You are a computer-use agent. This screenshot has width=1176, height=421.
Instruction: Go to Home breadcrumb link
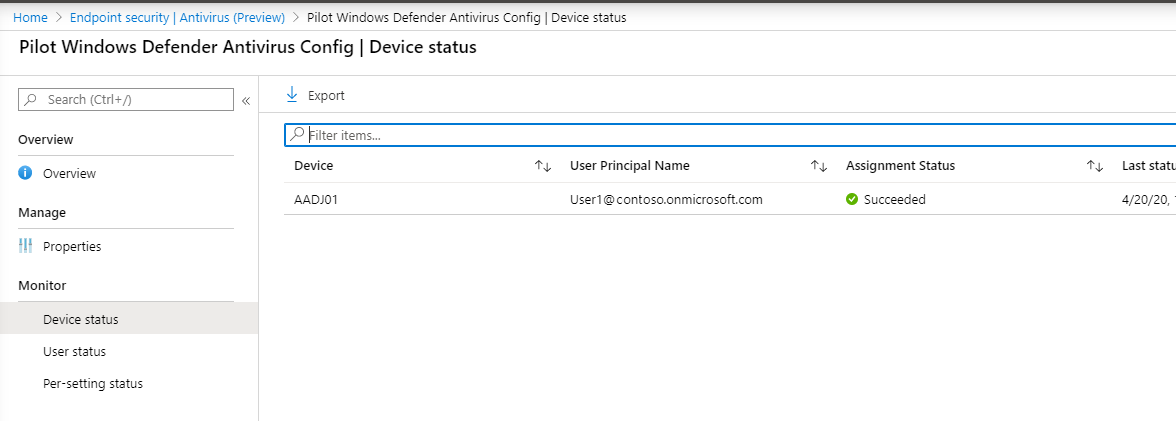[30, 18]
